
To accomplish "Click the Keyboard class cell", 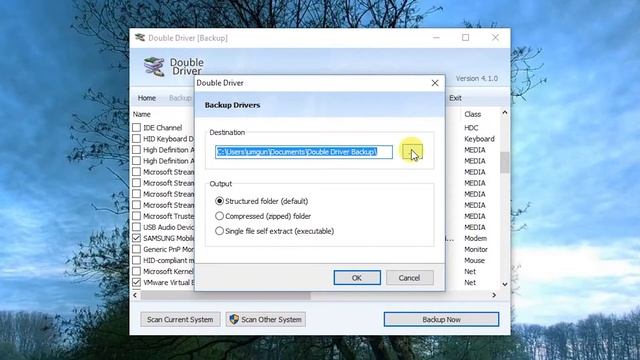I will [479, 139].
